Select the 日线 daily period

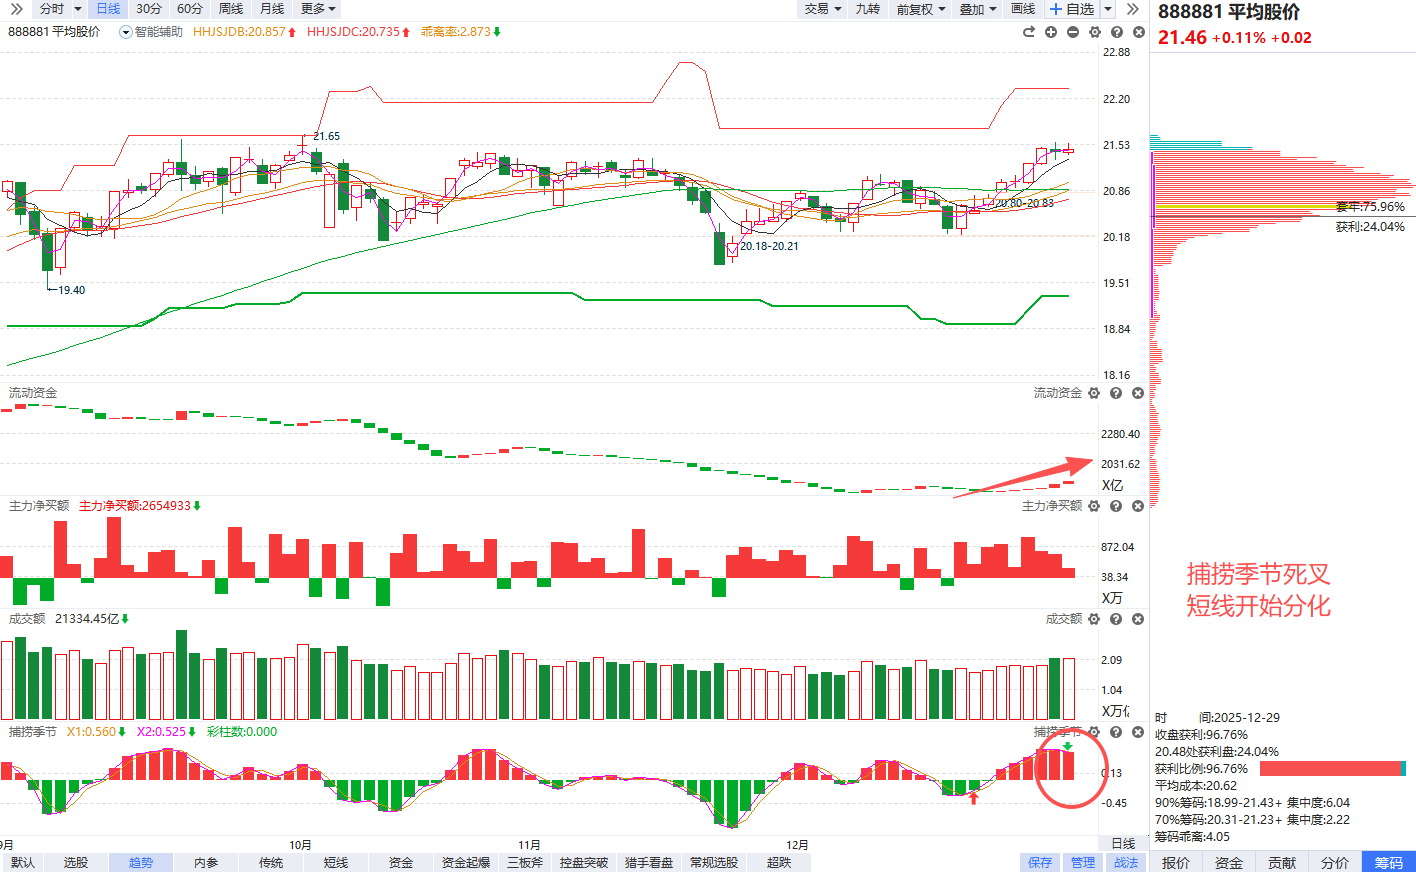108,9
